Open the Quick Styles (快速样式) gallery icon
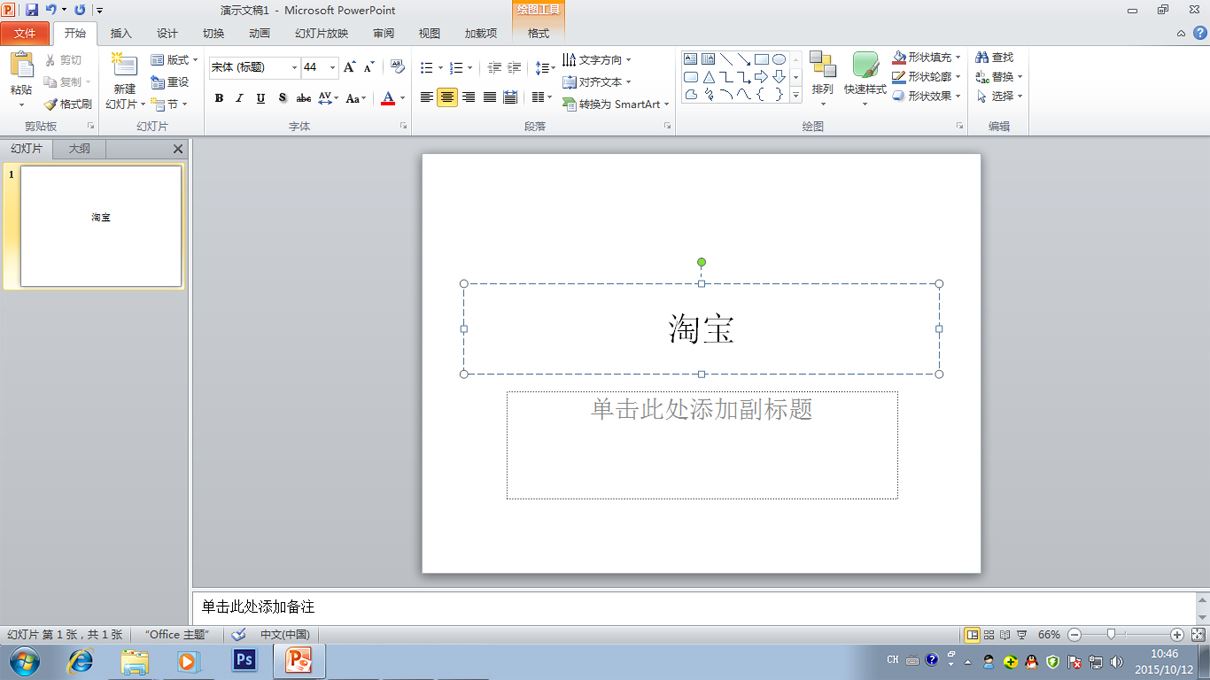This screenshot has height=680, width=1210. (865, 65)
